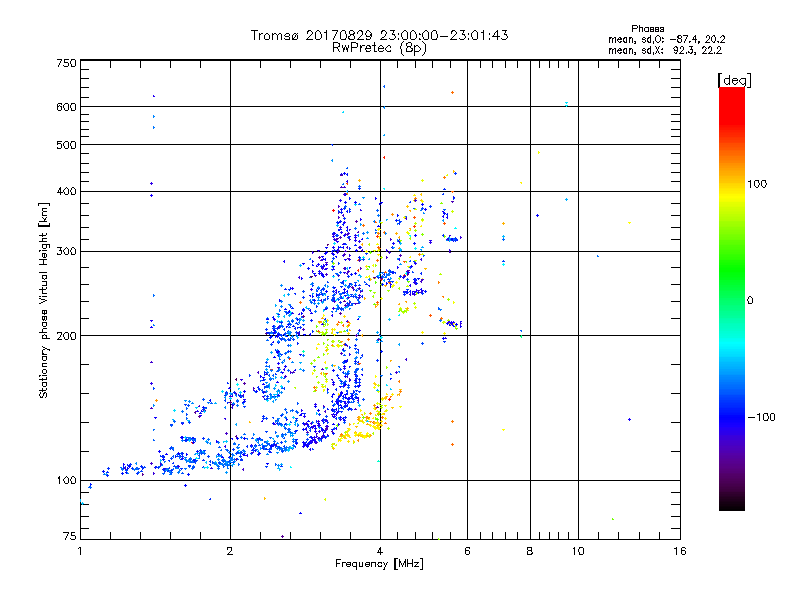Click the '[deg]' colorbar unit label
Viewport: 800px width, 600px height.
tap(734, 80)
